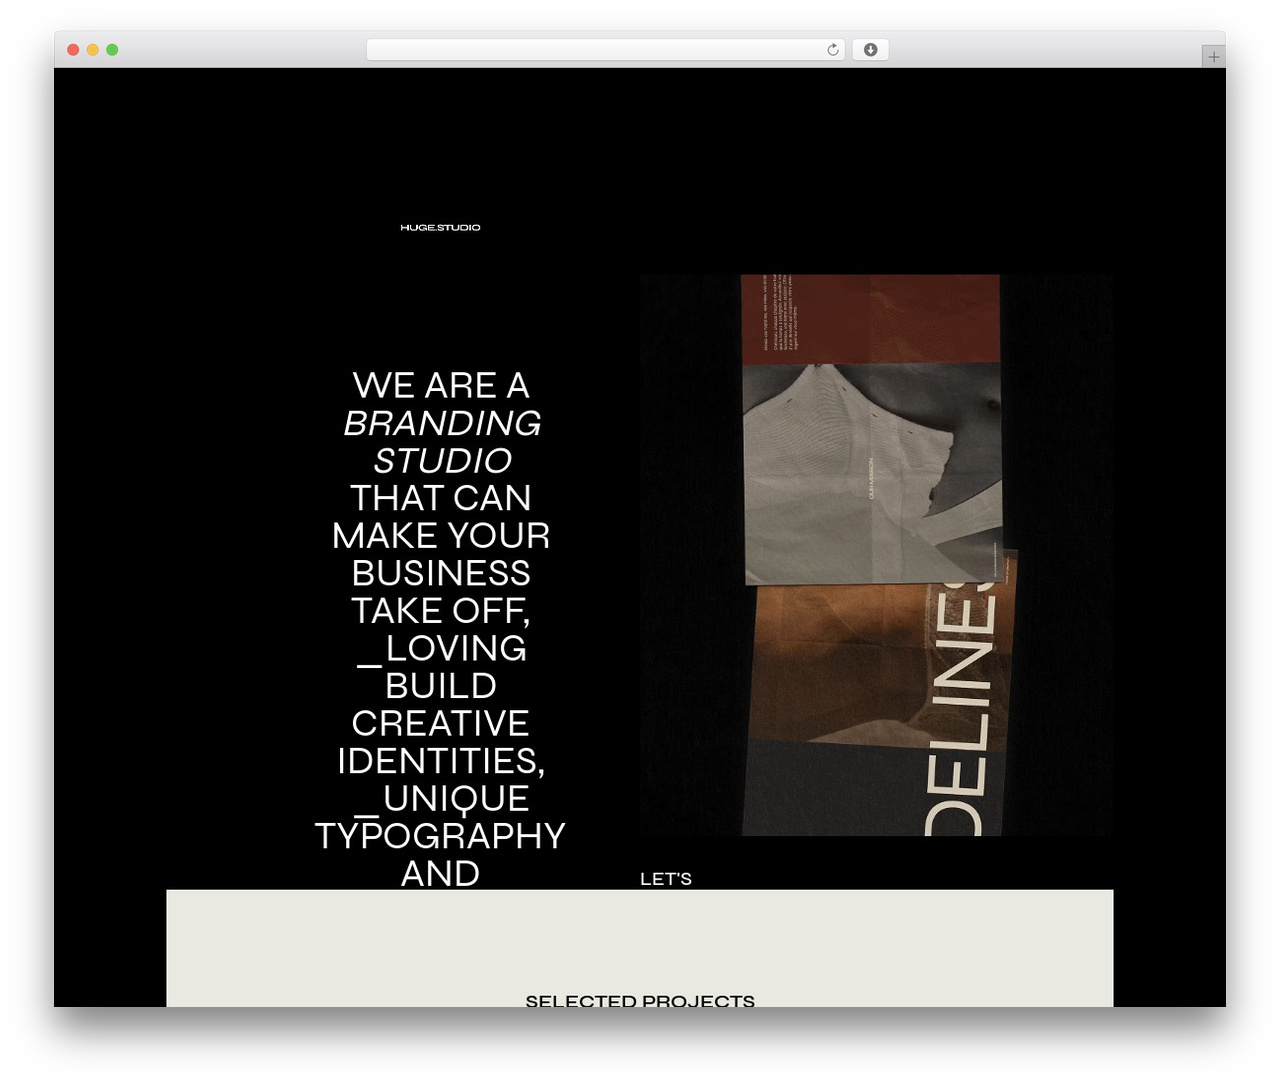The image size is (1280, 1084).
Task: Select the SELECTED PROJECTS heading
Action: pos(640,1000)
